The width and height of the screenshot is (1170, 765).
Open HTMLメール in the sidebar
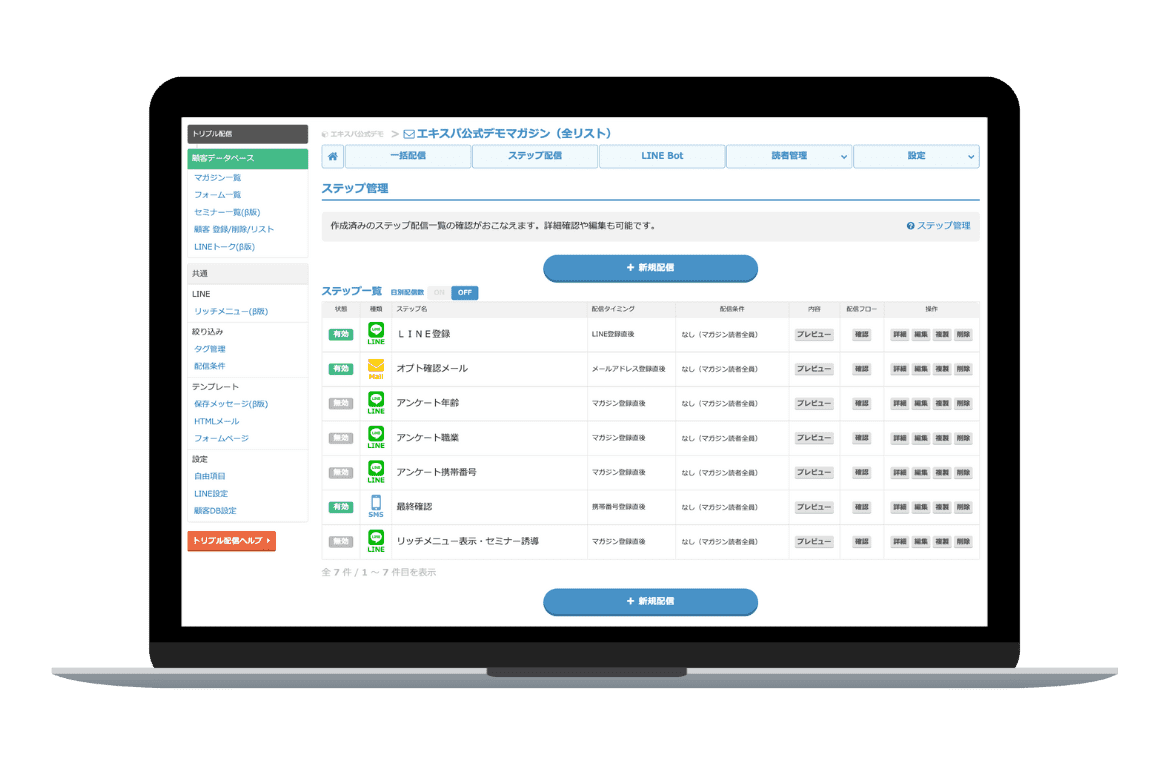coord(216,421)
